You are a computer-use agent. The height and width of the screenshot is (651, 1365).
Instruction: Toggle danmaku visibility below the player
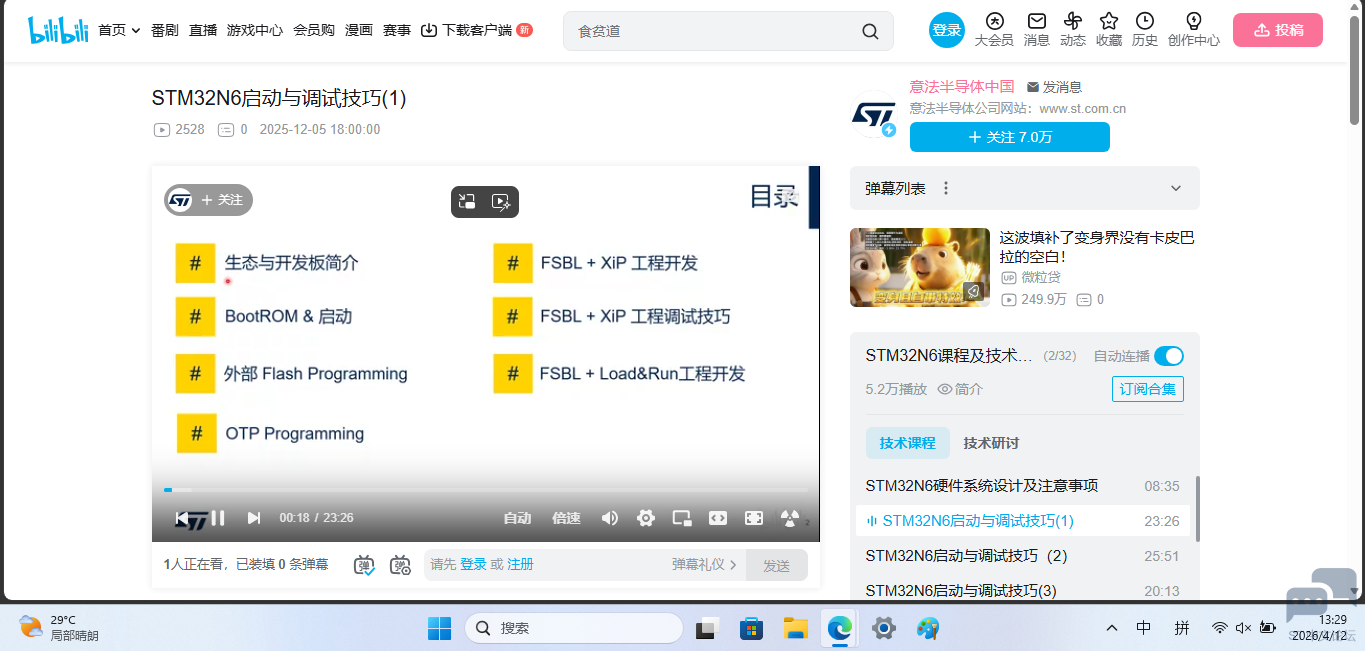[x=364, y=565]
